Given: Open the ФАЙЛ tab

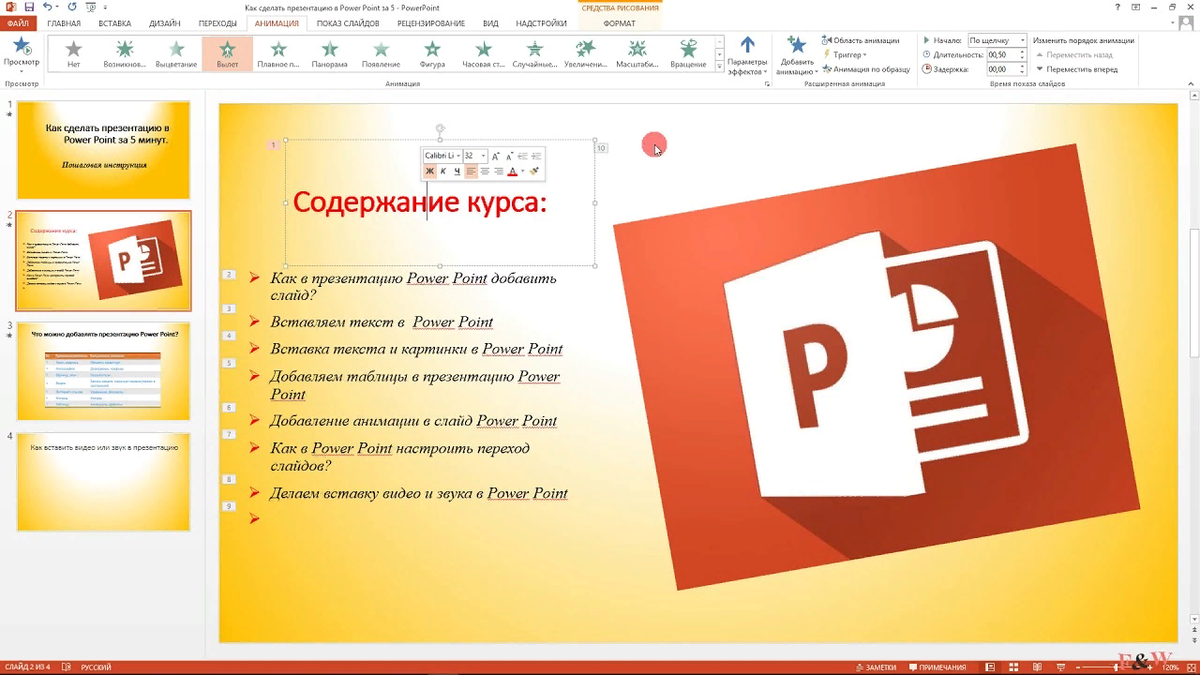Looking at the screenshot, I should tap(19, 23).
